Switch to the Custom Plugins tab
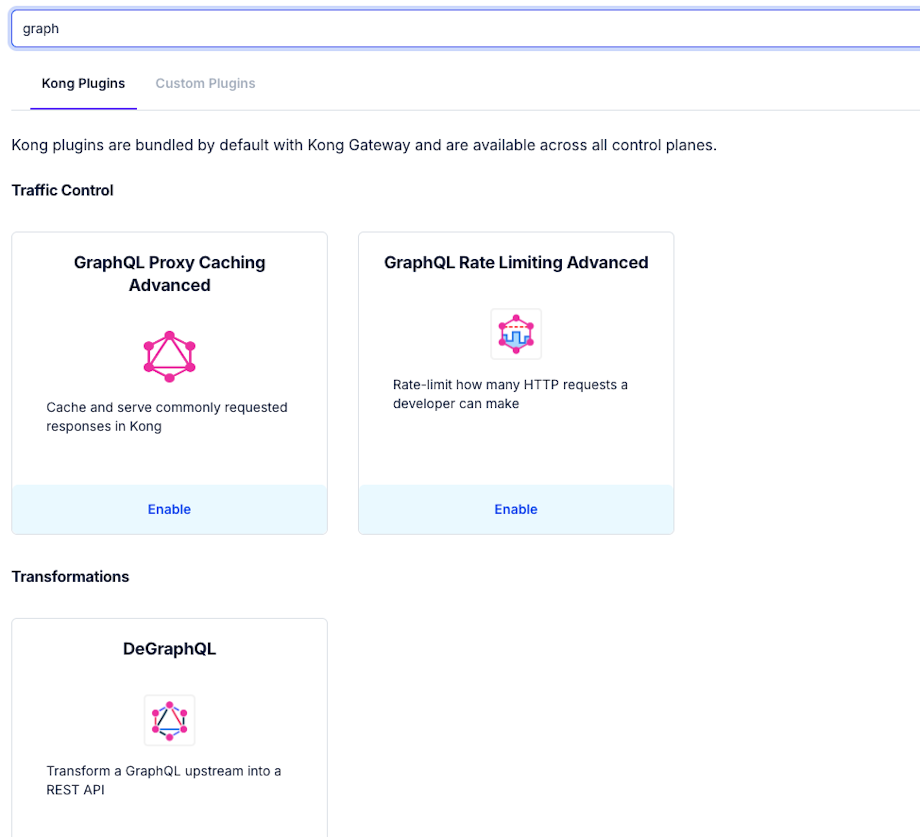 click(x=205, y=83)
